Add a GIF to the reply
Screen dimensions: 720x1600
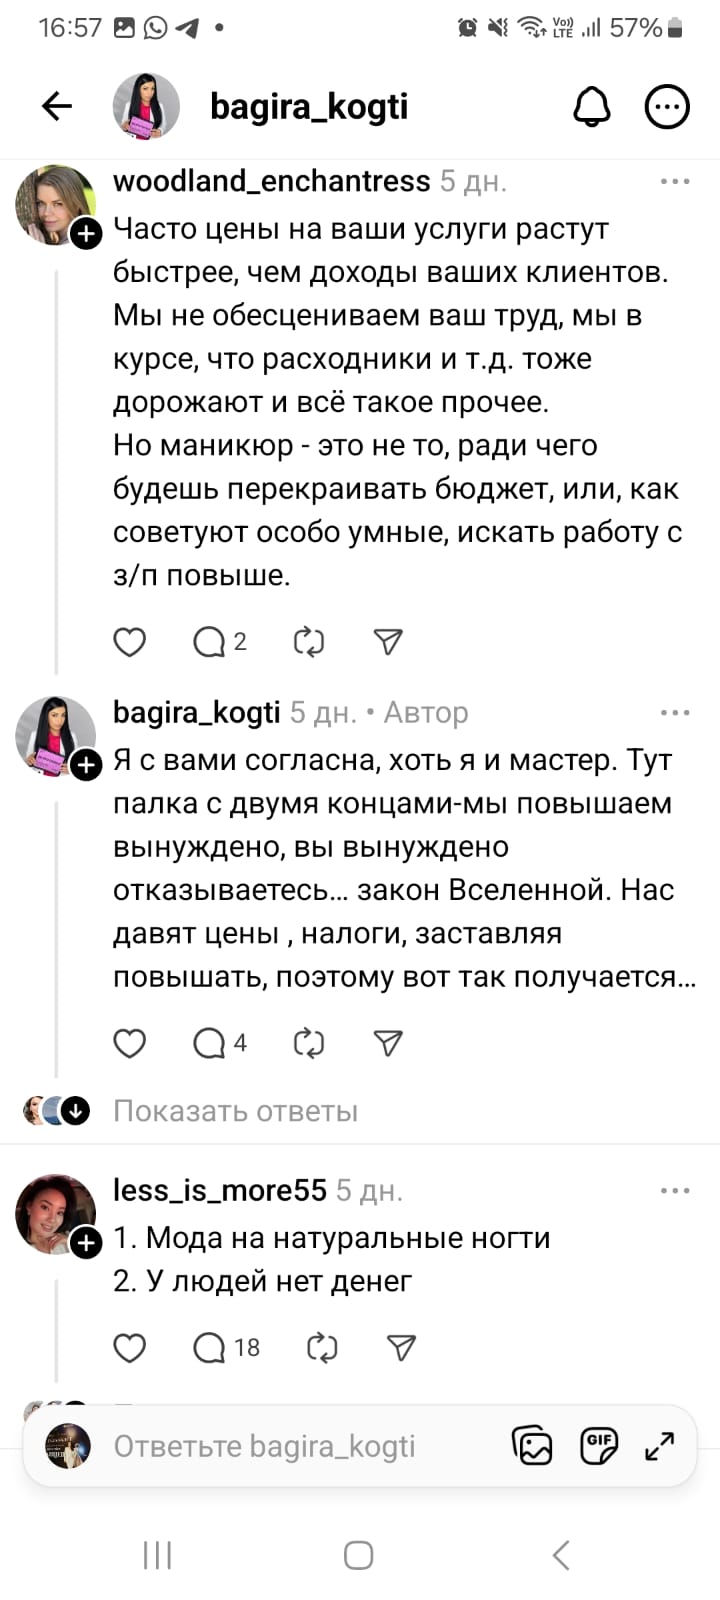point(598,1446)
